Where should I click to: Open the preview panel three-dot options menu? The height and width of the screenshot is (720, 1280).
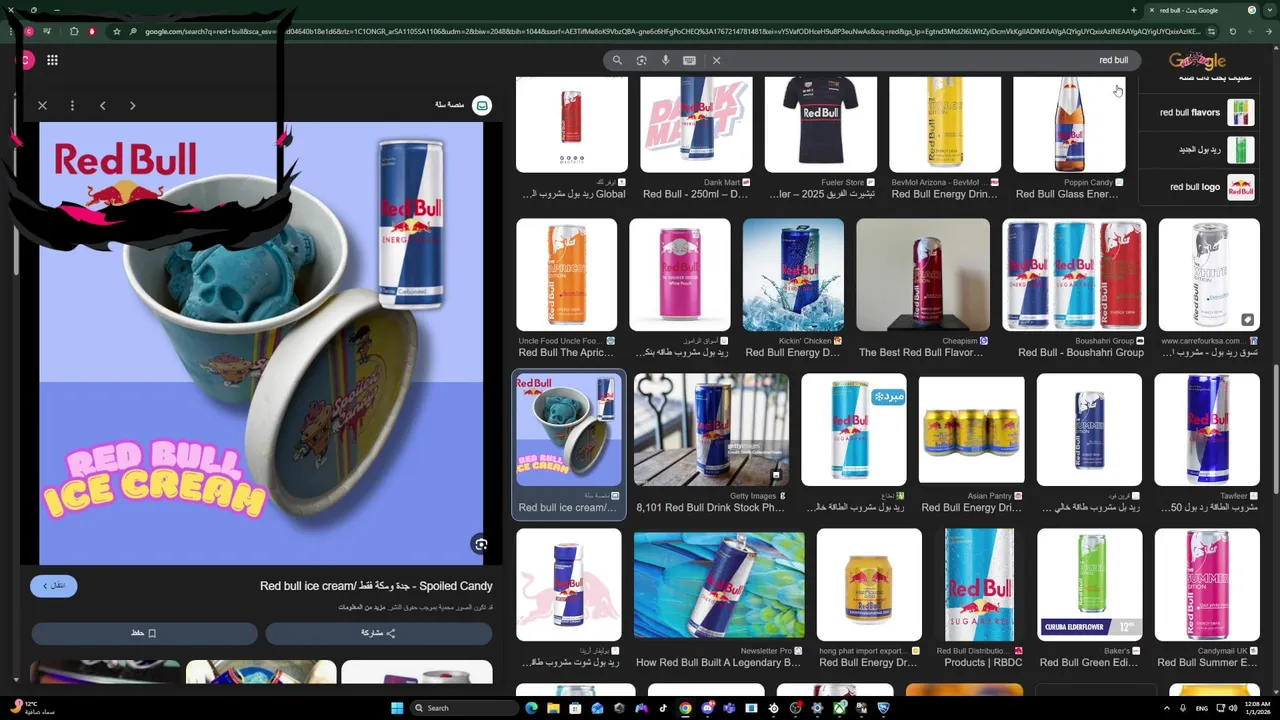pos(72,105)
